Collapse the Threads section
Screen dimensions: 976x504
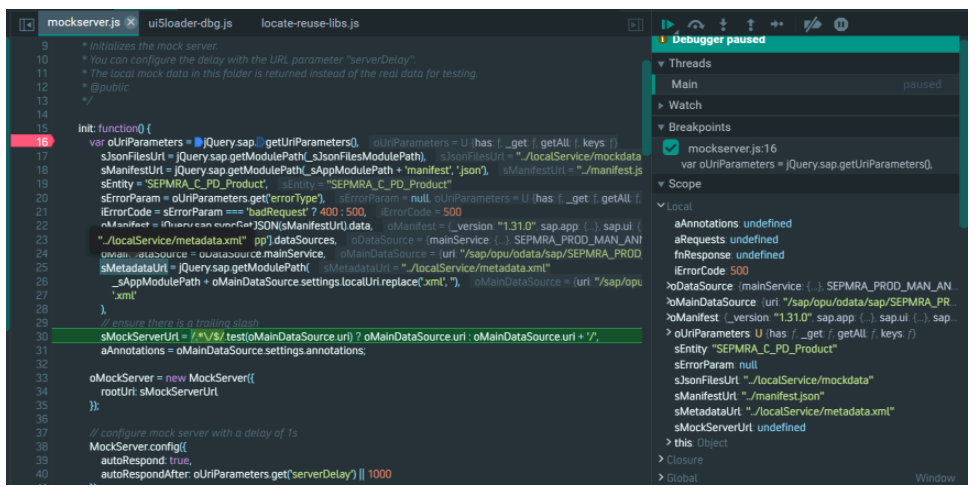pyautogui.click(x=661, y=63)
